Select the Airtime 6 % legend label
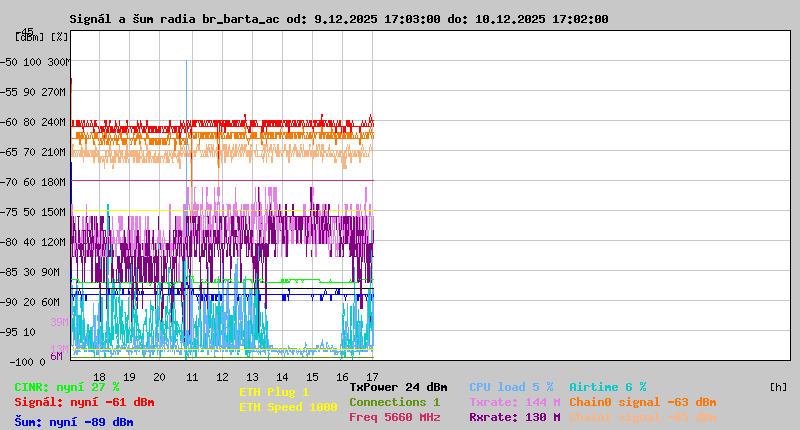Screen dimensions: 800x430 coord(607,387)
